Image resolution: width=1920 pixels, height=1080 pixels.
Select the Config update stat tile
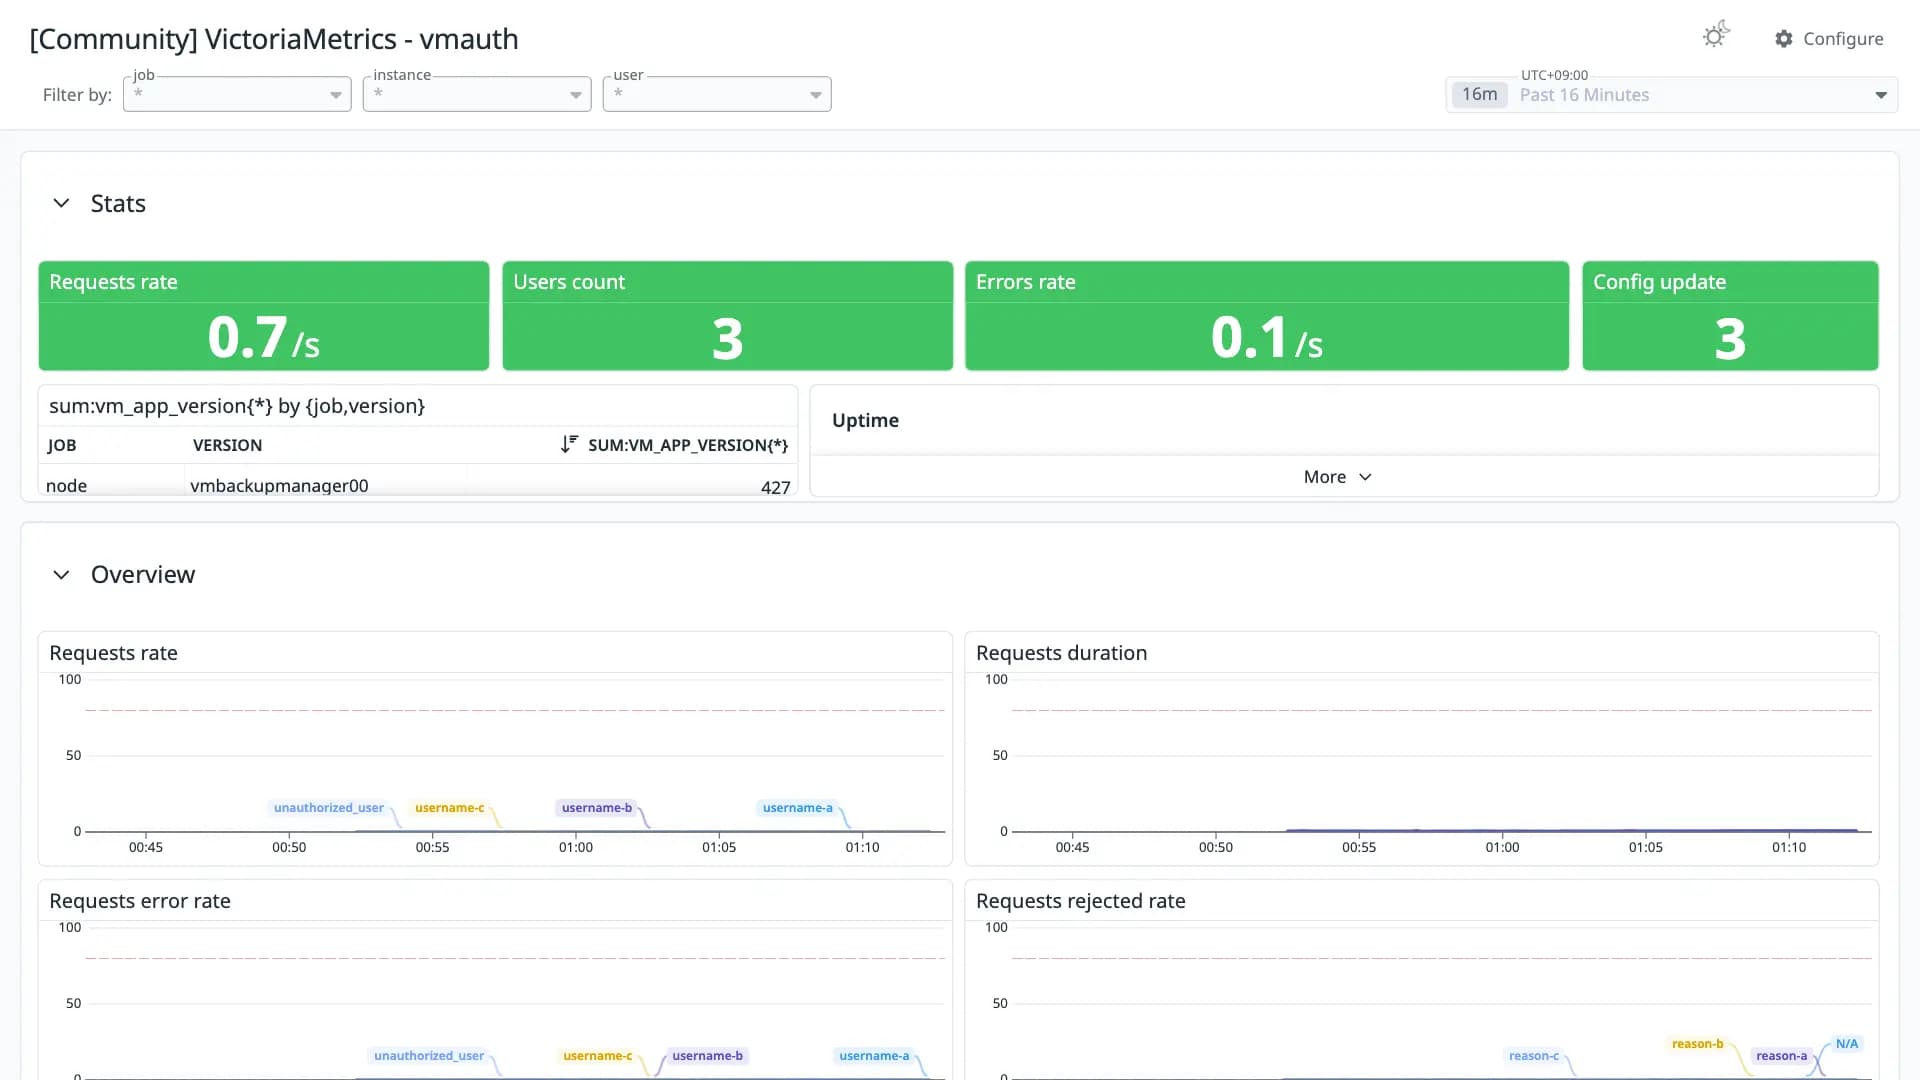click(1730, 316)
